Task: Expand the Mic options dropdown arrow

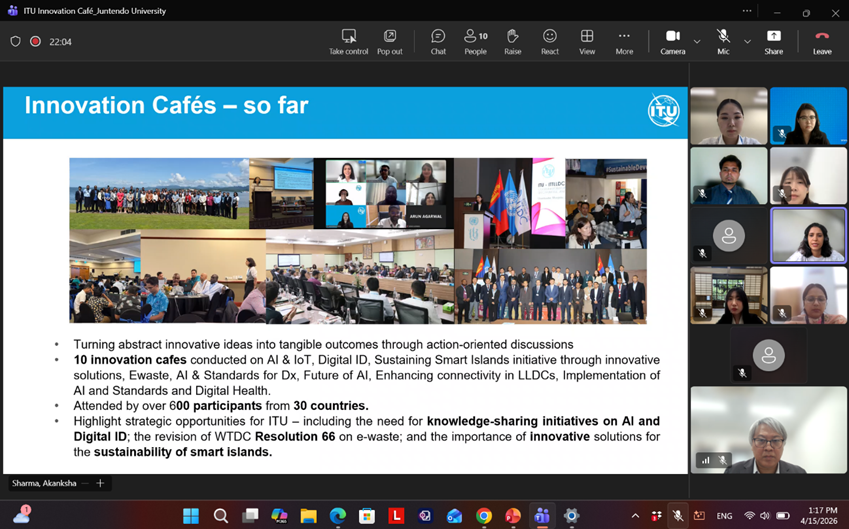Action: [x=746, y=42]
